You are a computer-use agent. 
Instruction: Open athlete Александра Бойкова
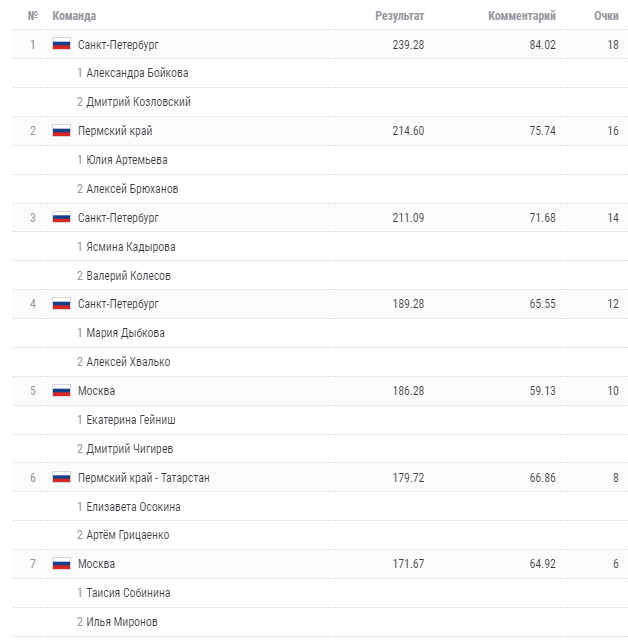(137, 73)
